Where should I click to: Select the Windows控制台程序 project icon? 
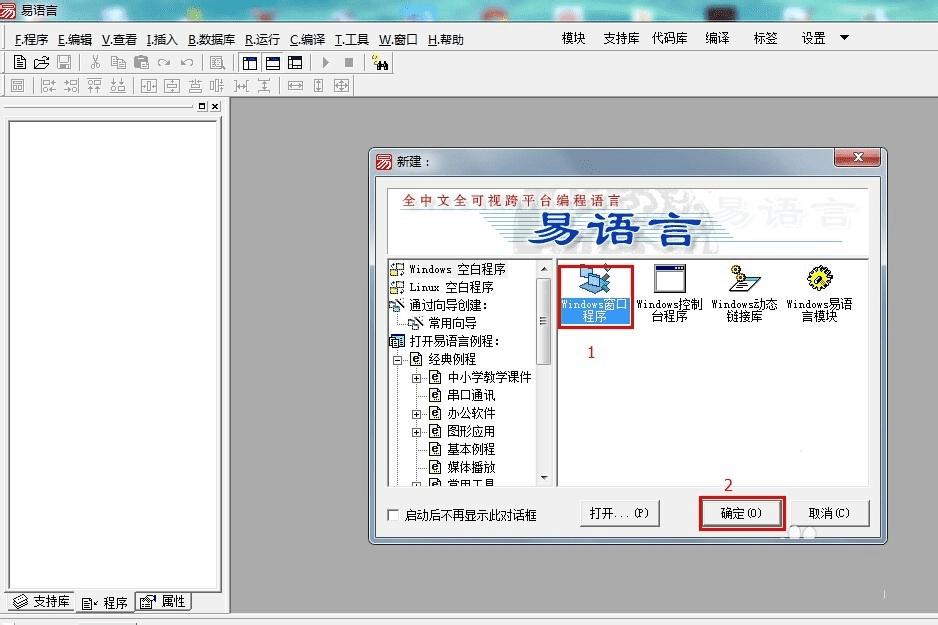click(669, 294)
